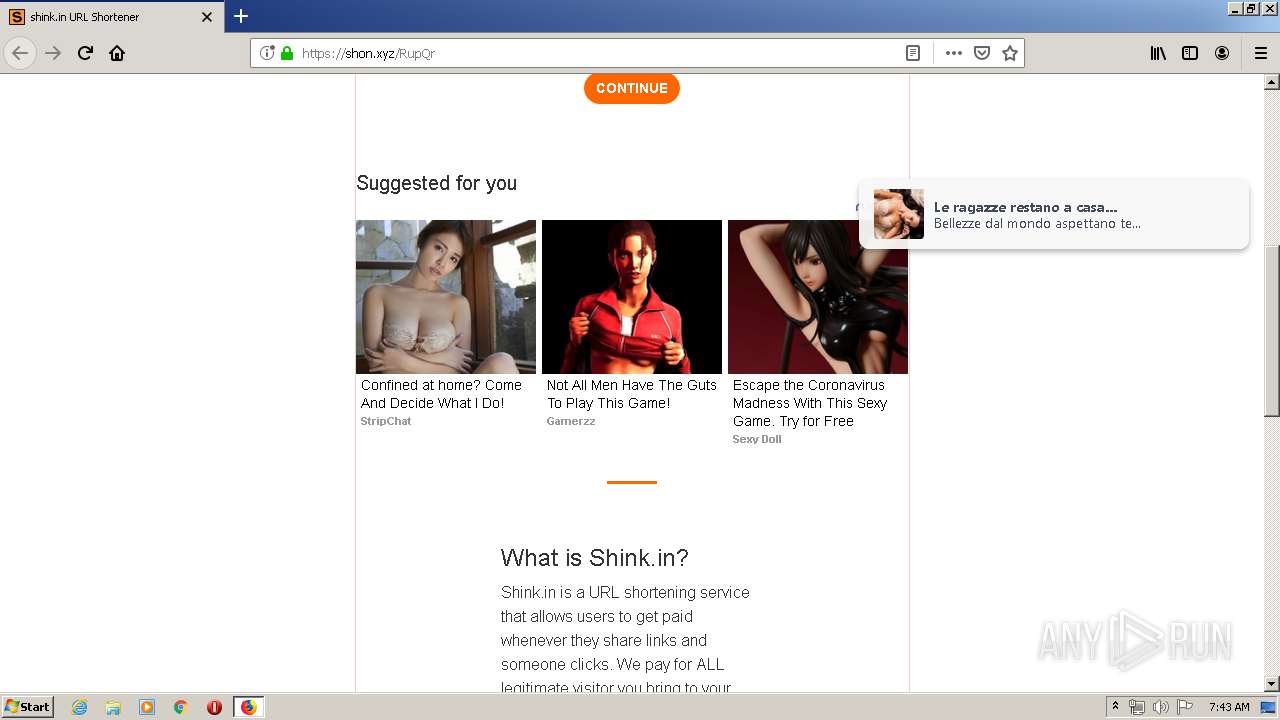Screen dimensions: 1280x720
Task: Select the shink.in URL Shortener tab
Action: [x=111, y=17]
